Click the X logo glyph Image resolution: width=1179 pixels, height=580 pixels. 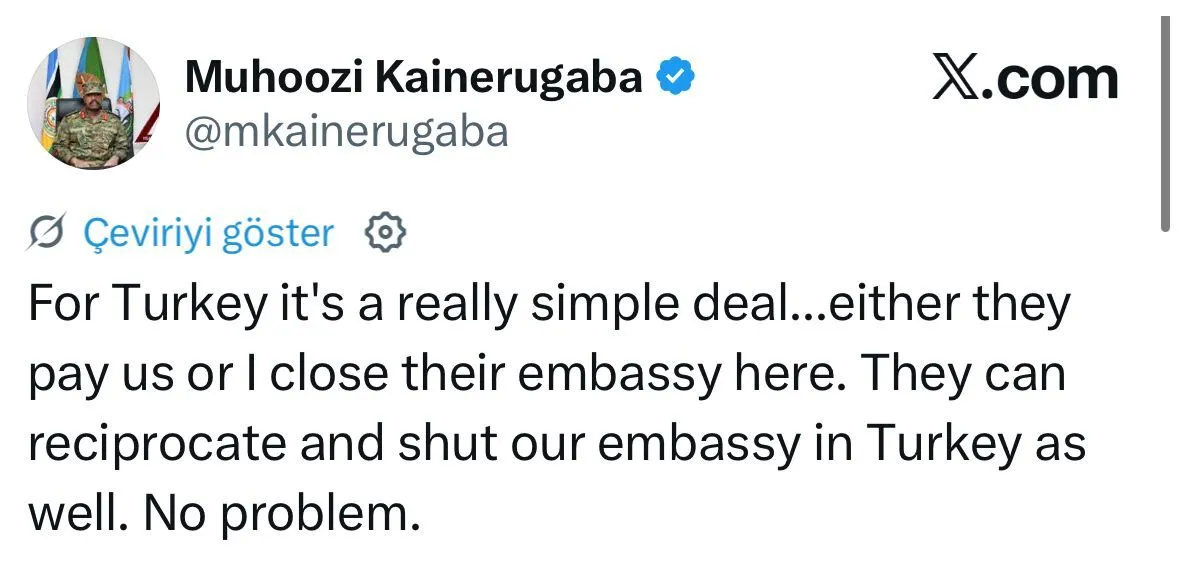[x=954, y=79]
